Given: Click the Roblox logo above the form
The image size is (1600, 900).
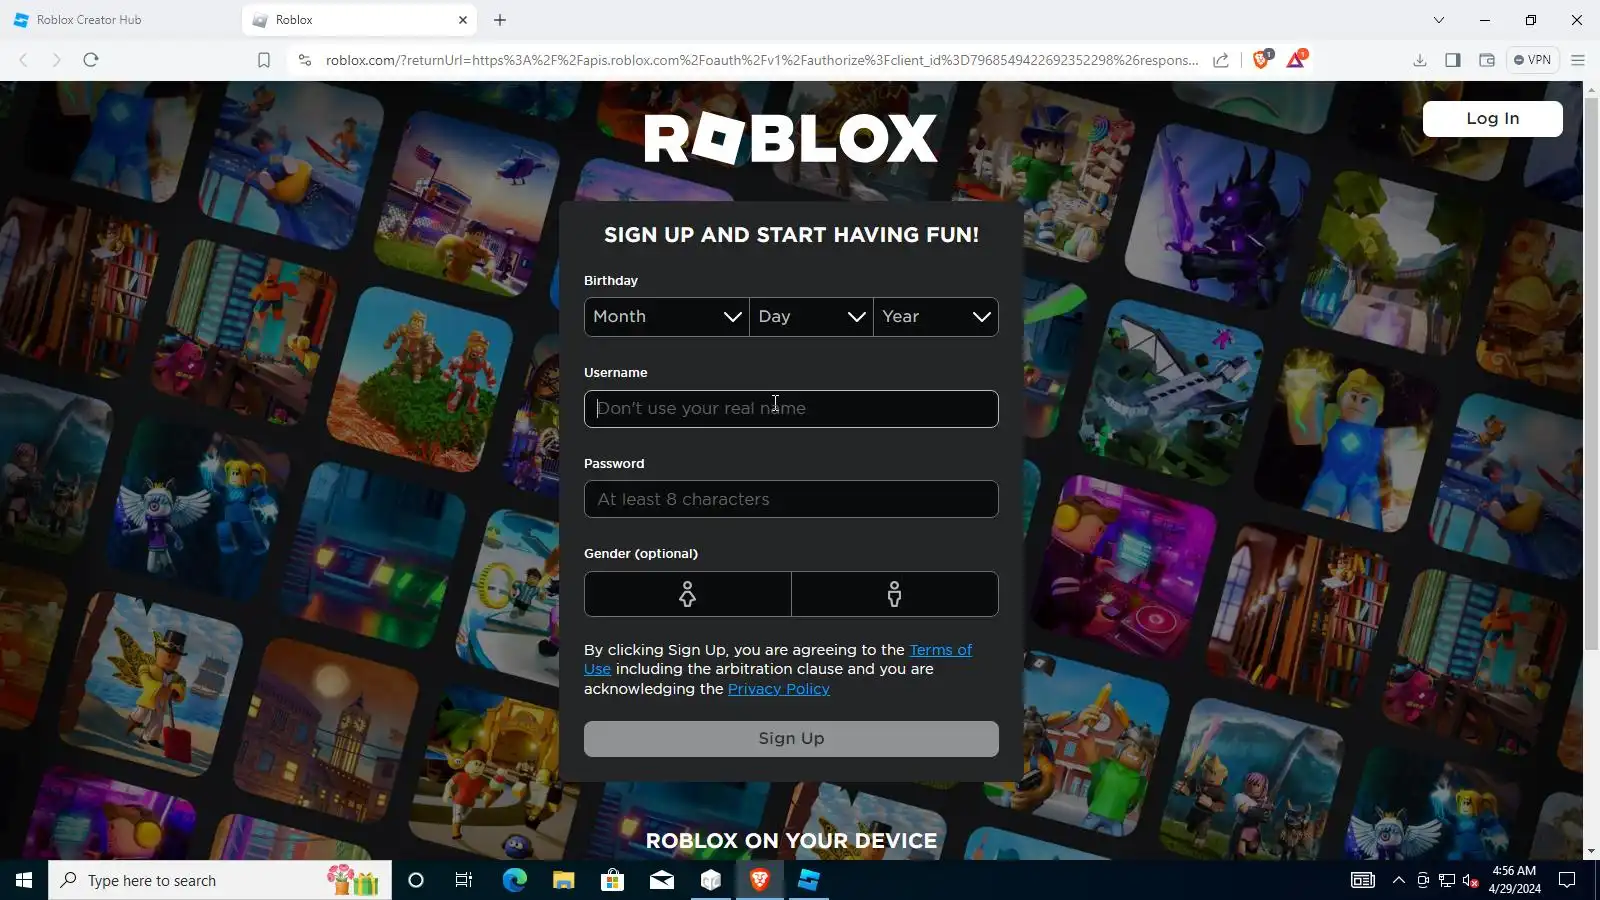Looking at the screenshot, I should [791, 138].
